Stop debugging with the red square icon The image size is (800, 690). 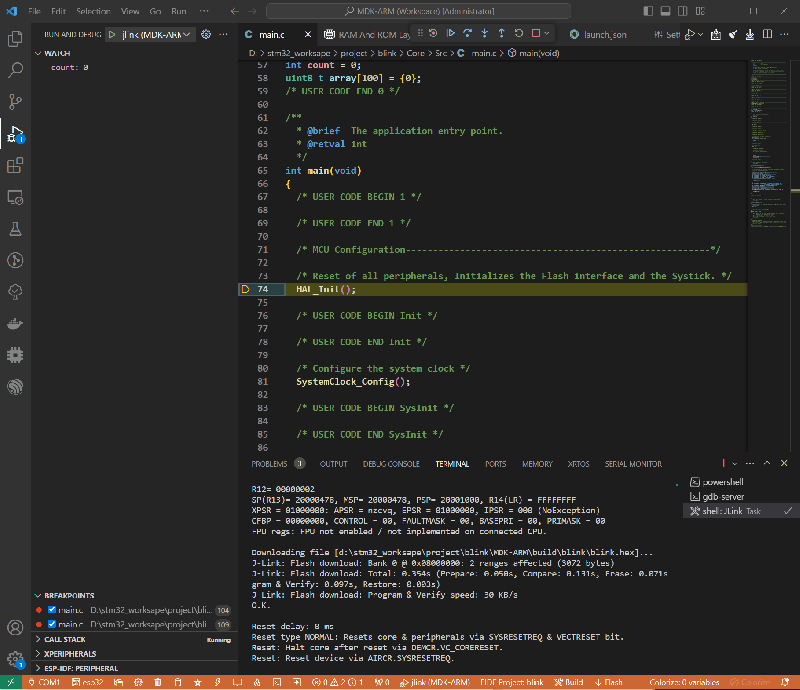pos(537,32)
